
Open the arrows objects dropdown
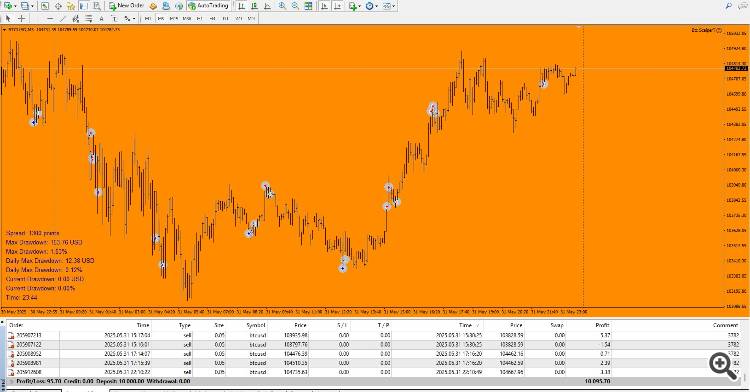pos(133,19)
